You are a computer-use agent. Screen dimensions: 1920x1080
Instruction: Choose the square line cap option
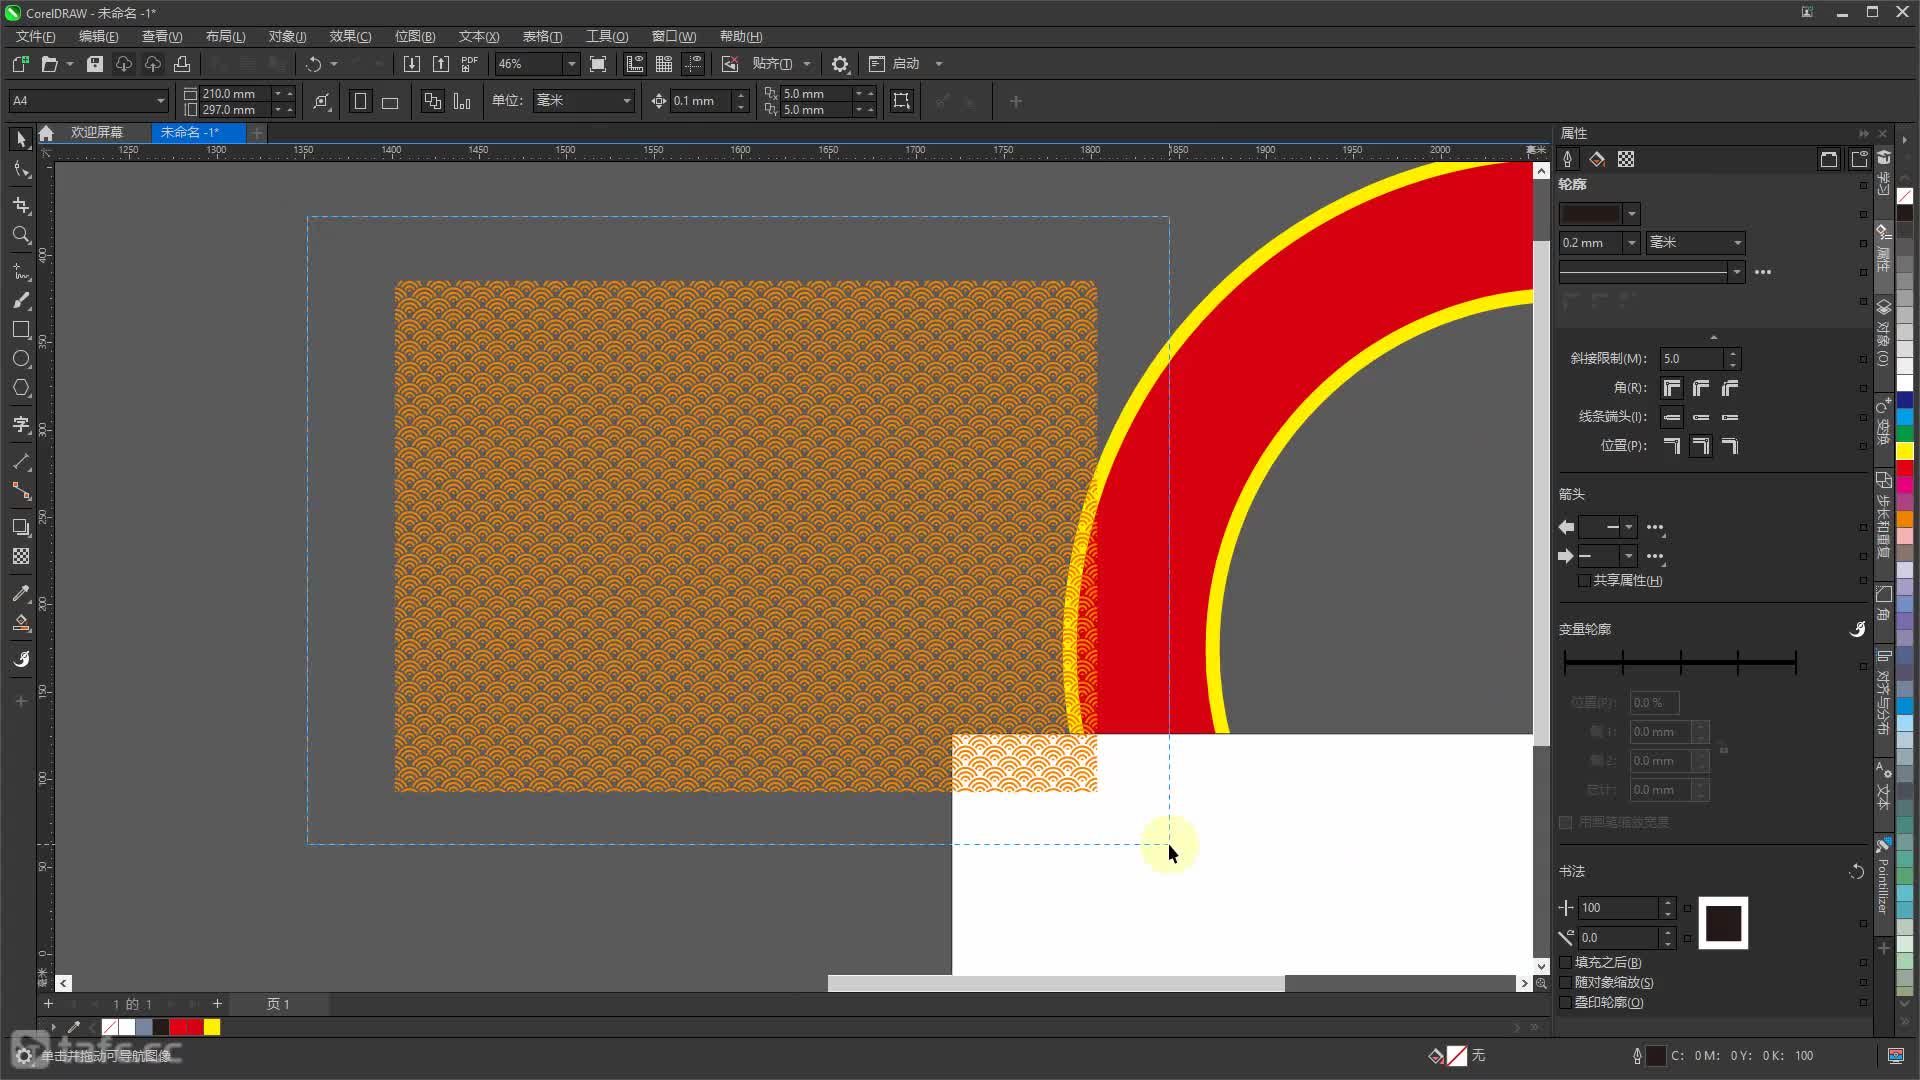coord(1672,417)
